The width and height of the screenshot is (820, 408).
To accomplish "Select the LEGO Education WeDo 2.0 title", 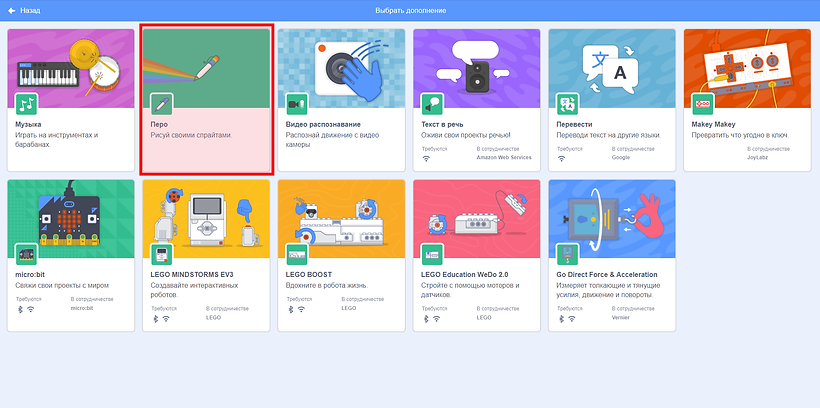I will click(464, 275).
